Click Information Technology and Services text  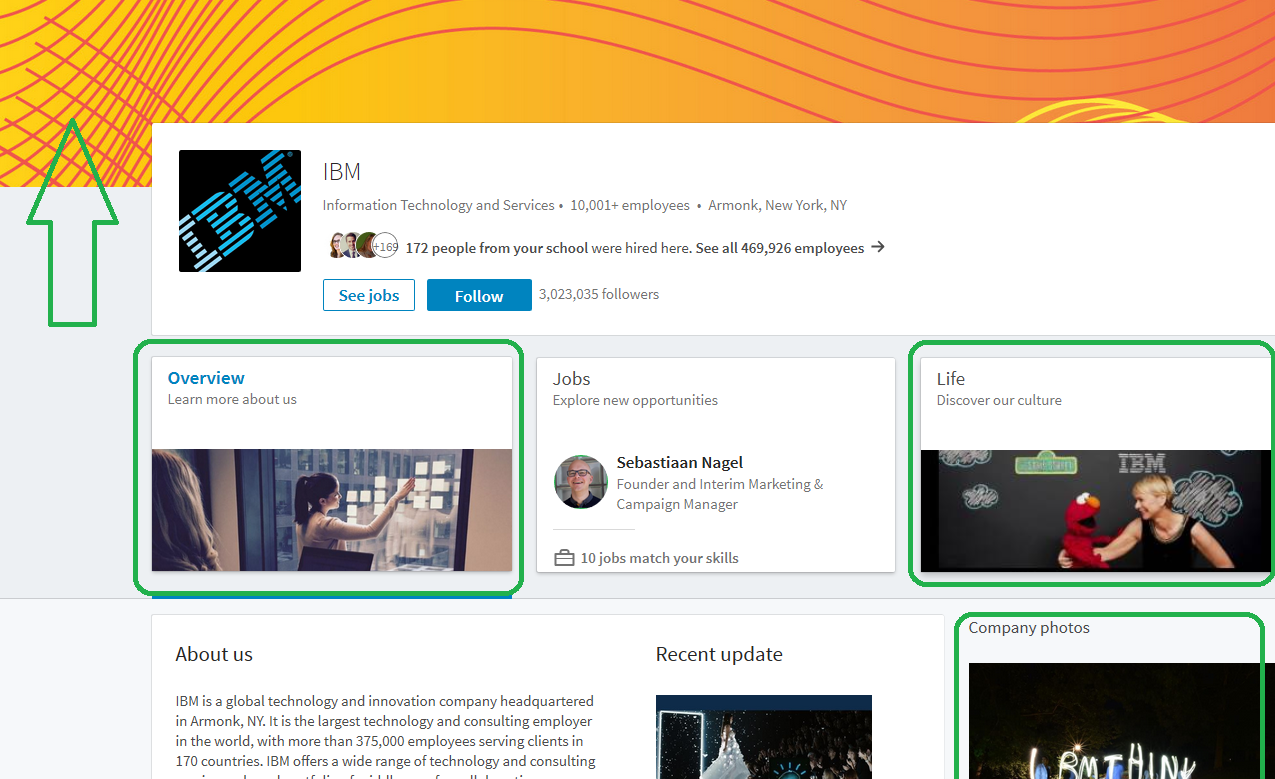439,205
